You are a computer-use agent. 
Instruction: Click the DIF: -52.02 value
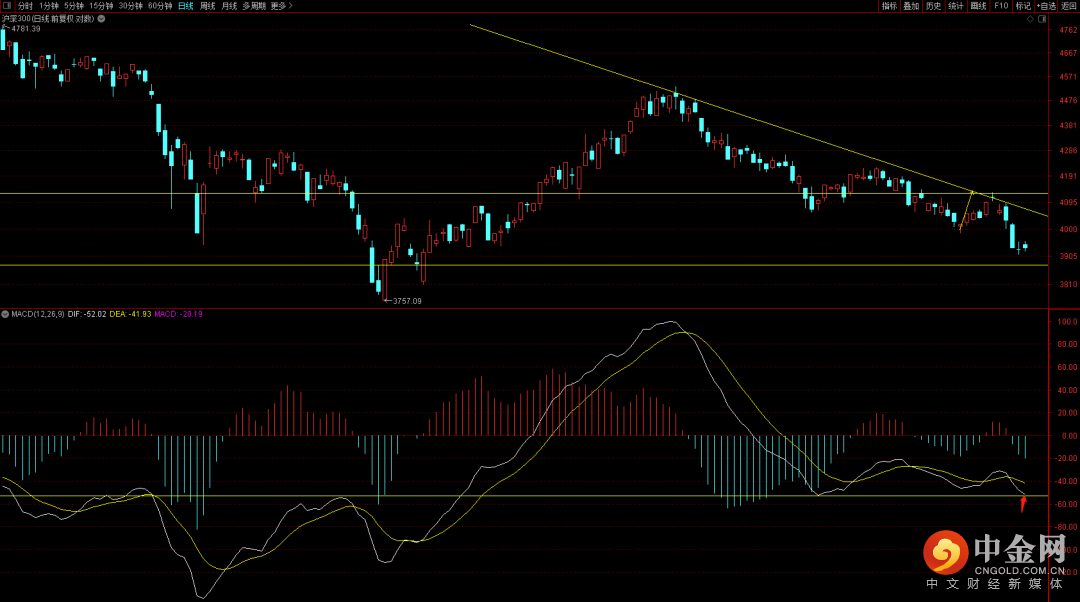(x=87, y=314)
